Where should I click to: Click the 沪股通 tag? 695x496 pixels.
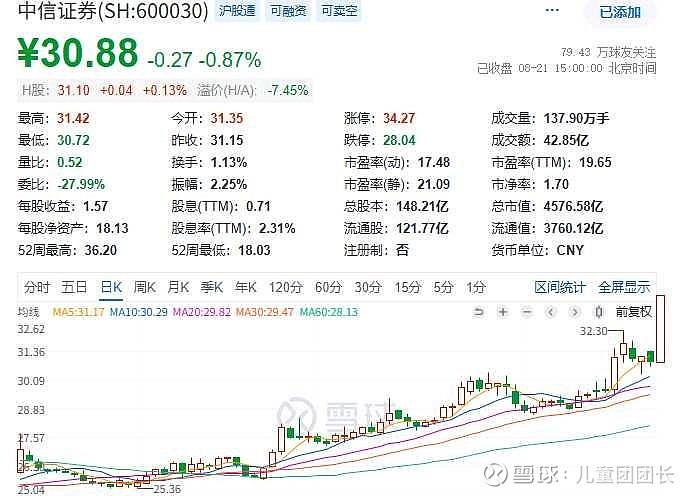click(x=237, y=11)
